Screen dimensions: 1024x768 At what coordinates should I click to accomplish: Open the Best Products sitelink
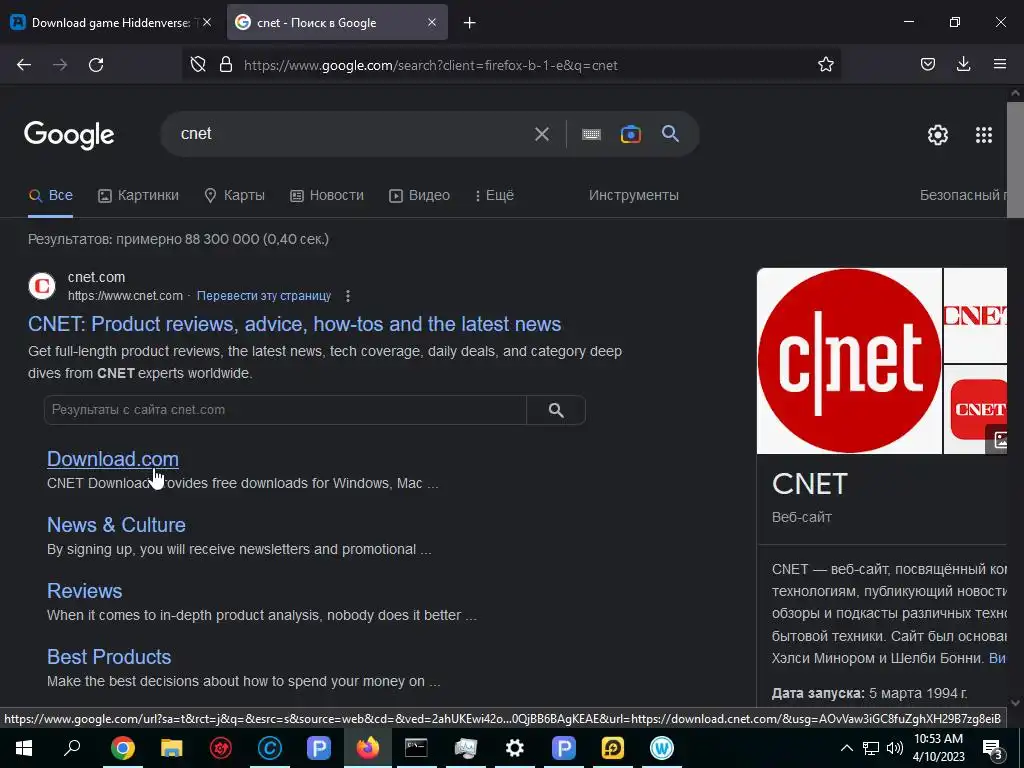point(109,657)
